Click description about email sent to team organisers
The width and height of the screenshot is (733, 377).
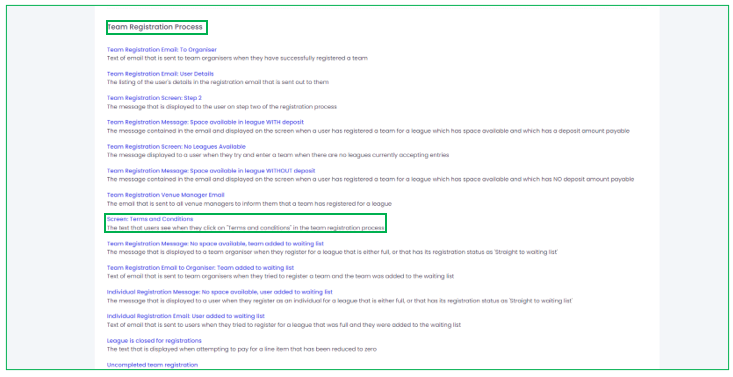coord(237,58)
